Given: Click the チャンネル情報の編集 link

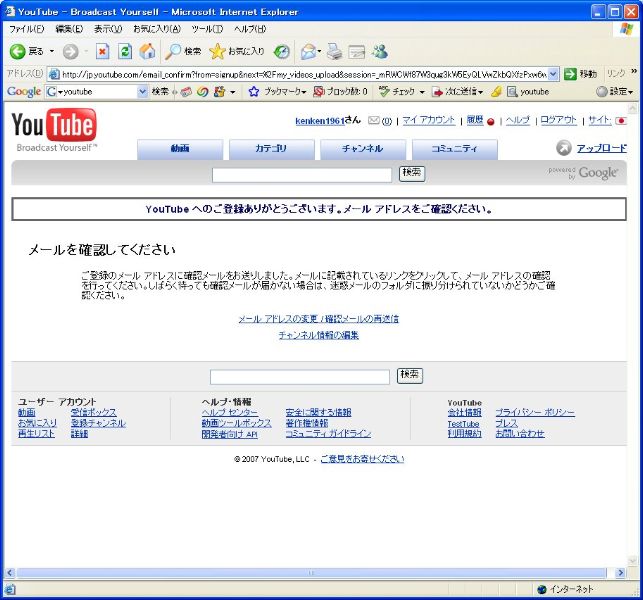Looking at the screenshot, I should coord(318,335).
